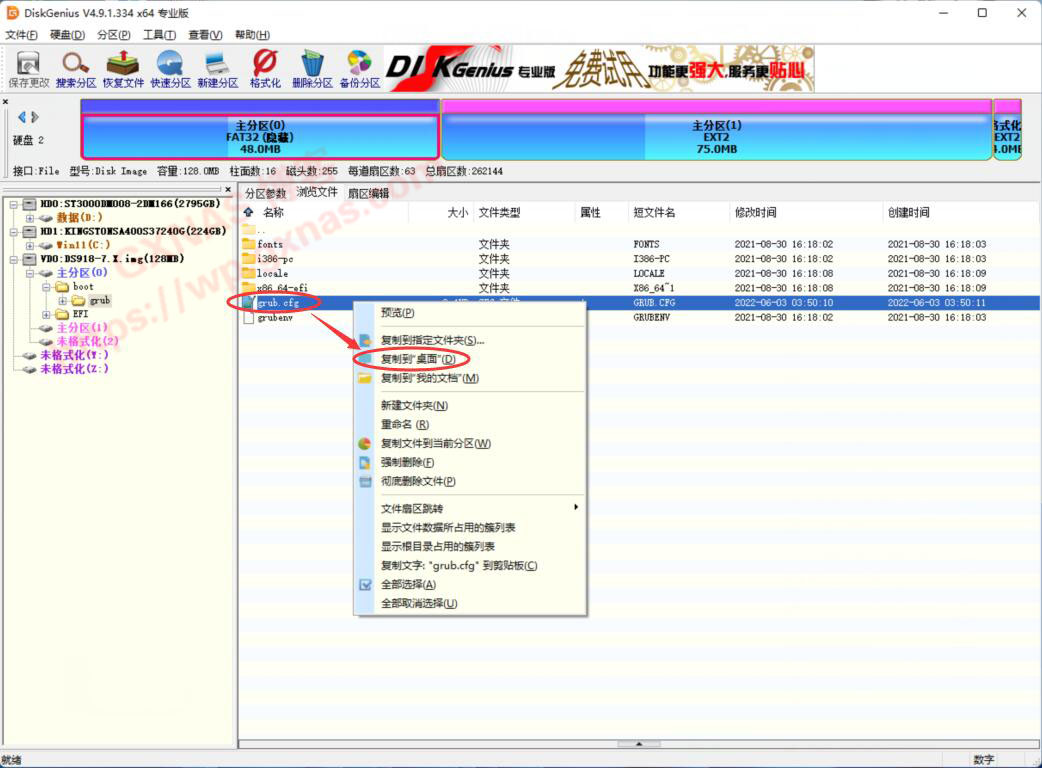Open the Backup Partition (备份分区) tool
Screen dimensions: 1042x768
[x=359, y=69]
